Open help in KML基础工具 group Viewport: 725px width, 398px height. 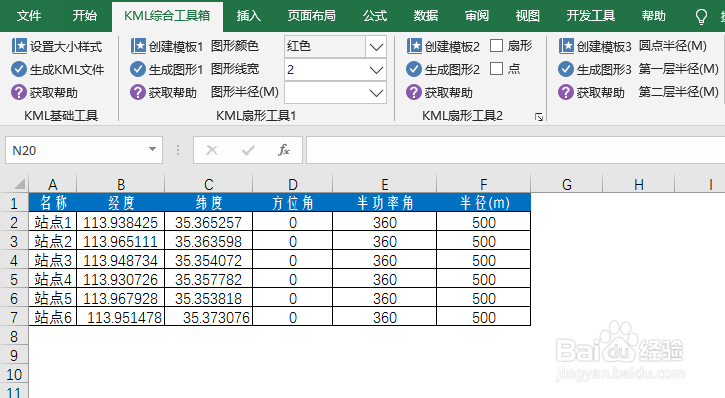point(19,92)
